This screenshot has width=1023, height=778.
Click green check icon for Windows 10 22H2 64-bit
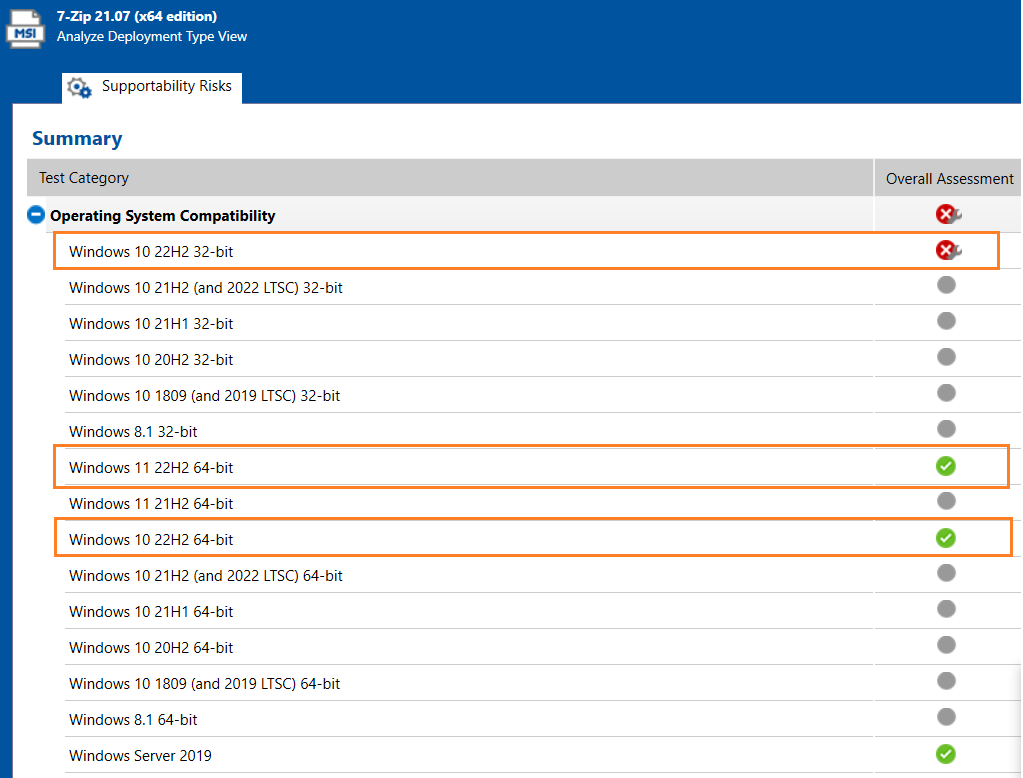point(946,538)
